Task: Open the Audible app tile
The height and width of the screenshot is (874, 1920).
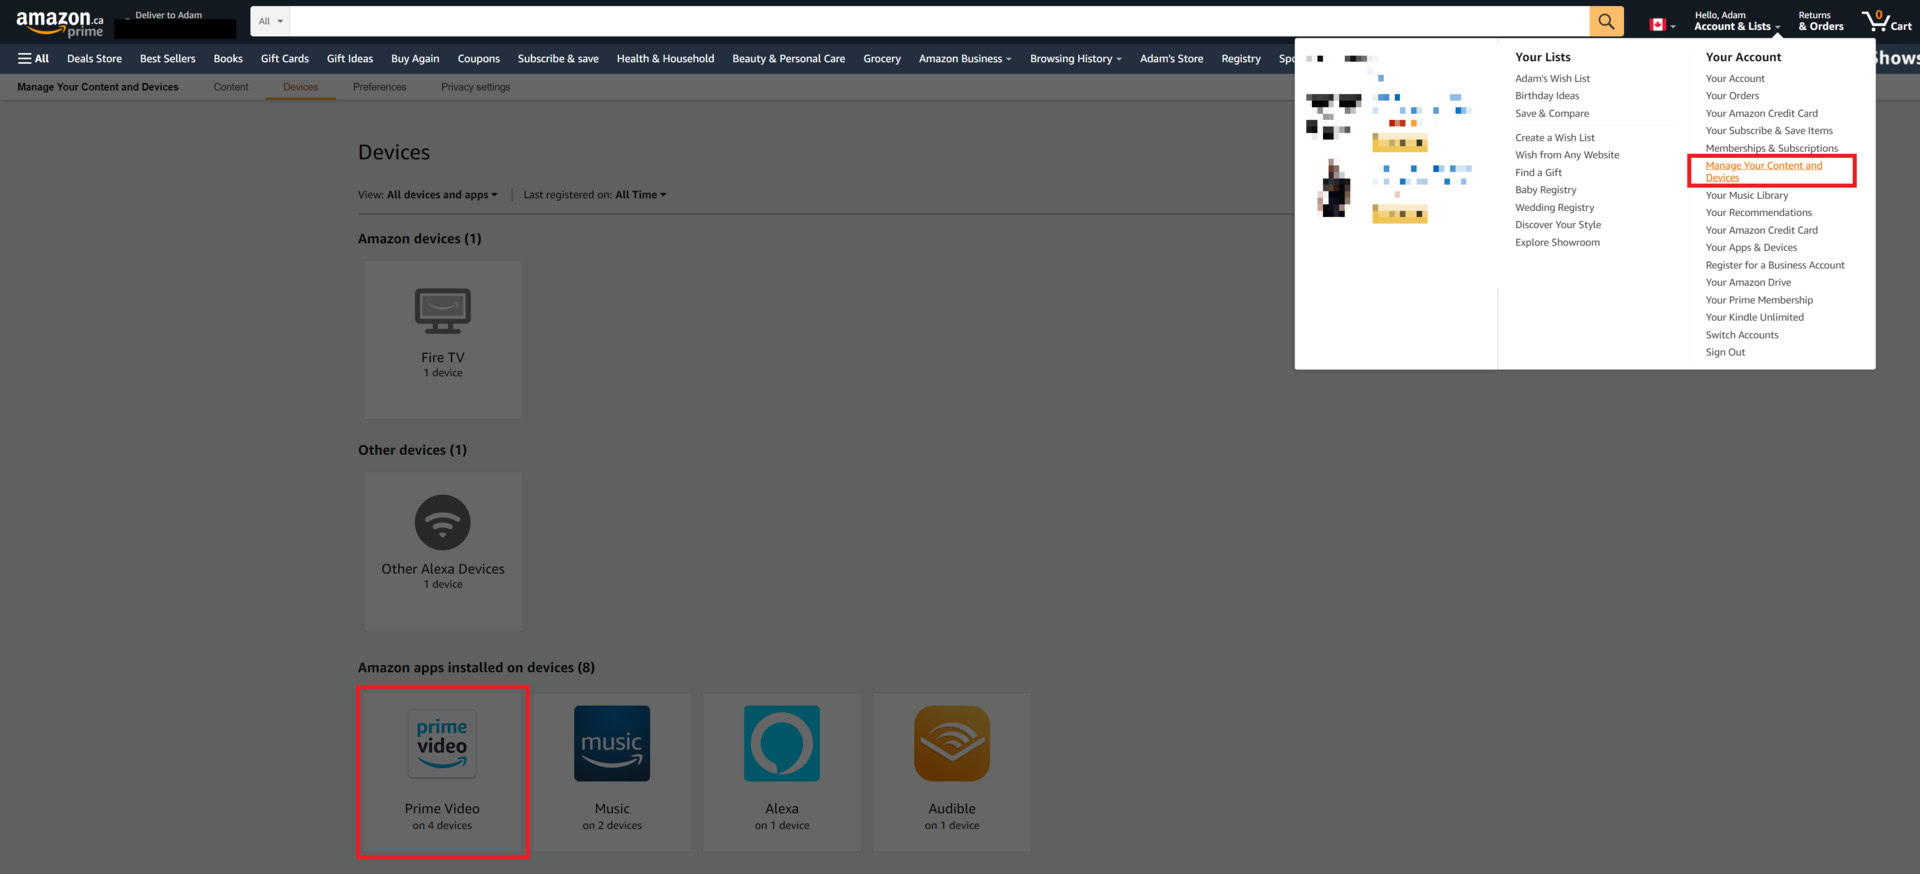Action: 952,772
